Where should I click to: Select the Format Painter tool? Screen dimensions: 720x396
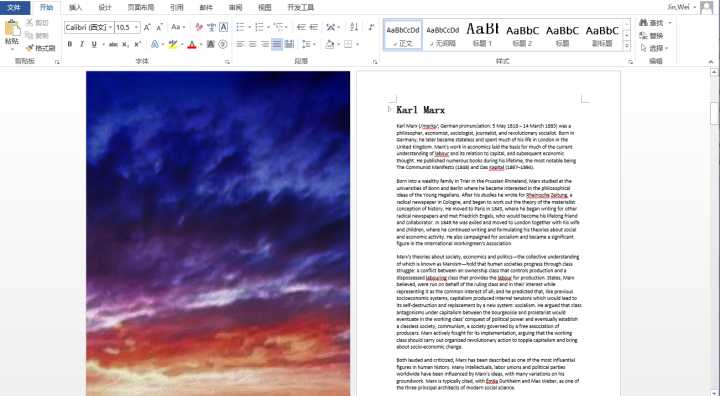click(x=40, y=48)
